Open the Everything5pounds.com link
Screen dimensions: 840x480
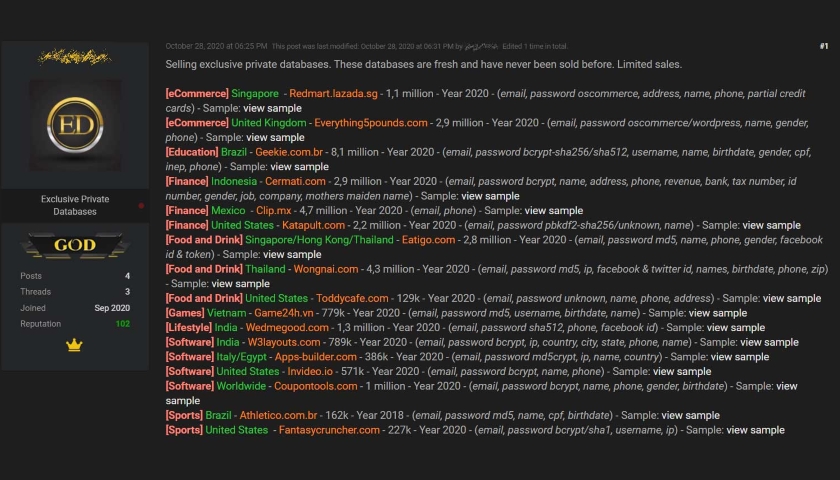371,123
